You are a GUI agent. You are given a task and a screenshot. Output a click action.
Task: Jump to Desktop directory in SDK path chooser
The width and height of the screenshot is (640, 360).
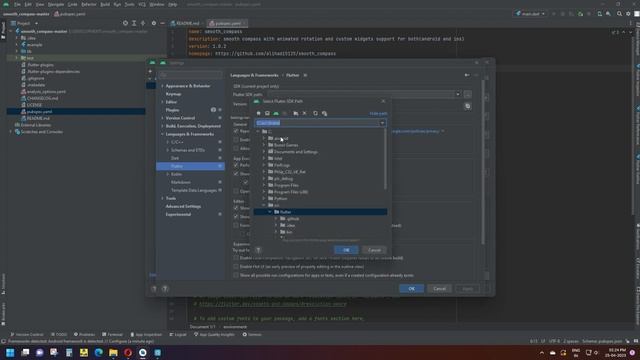(267, 113)
